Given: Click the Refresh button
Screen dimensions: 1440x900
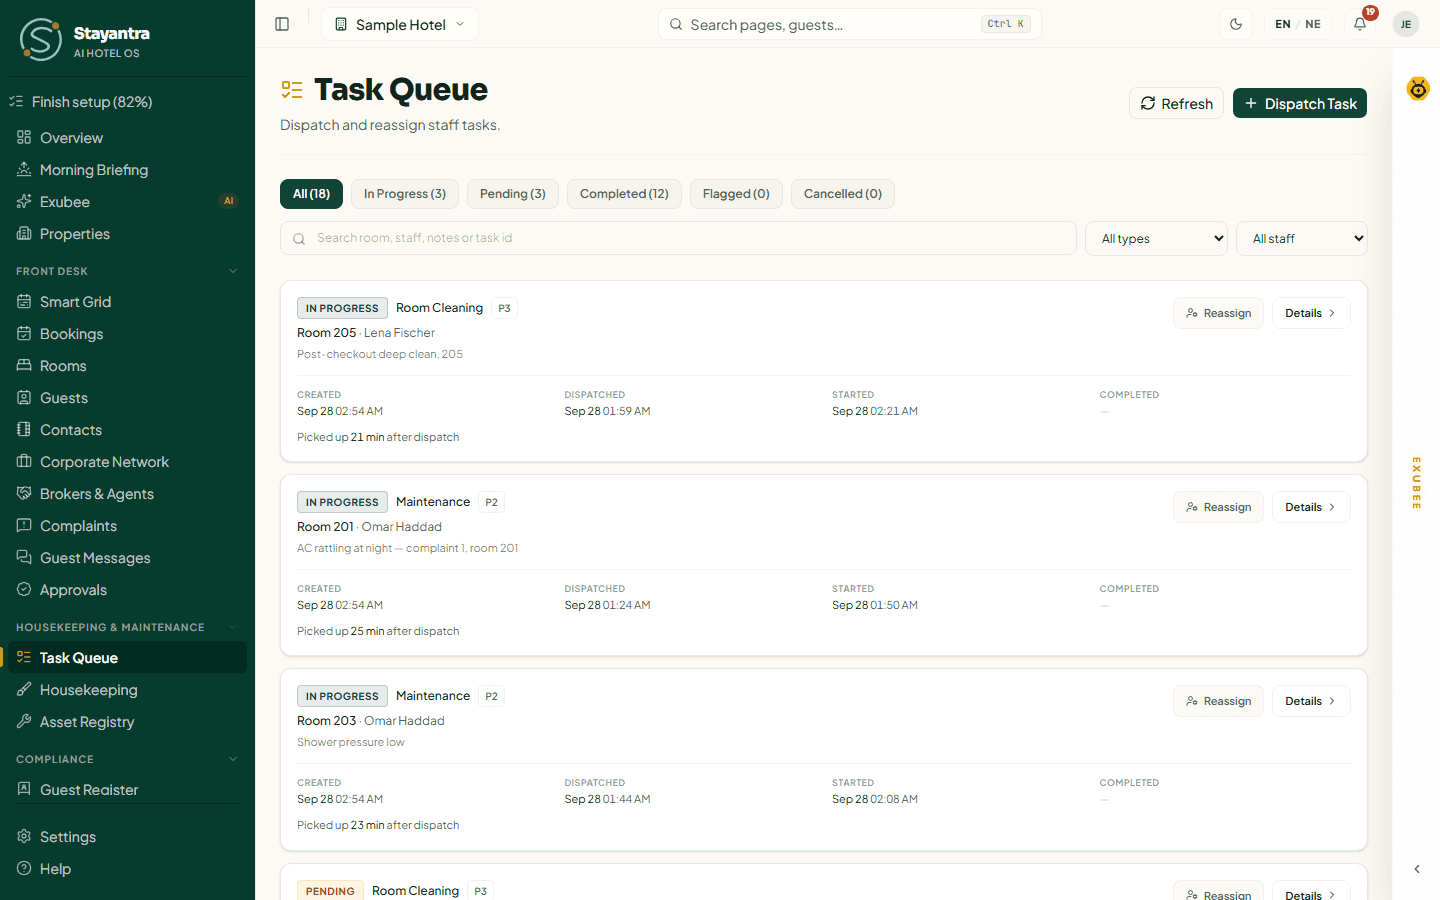Looking at the screenshot, I should [1176, 103].
